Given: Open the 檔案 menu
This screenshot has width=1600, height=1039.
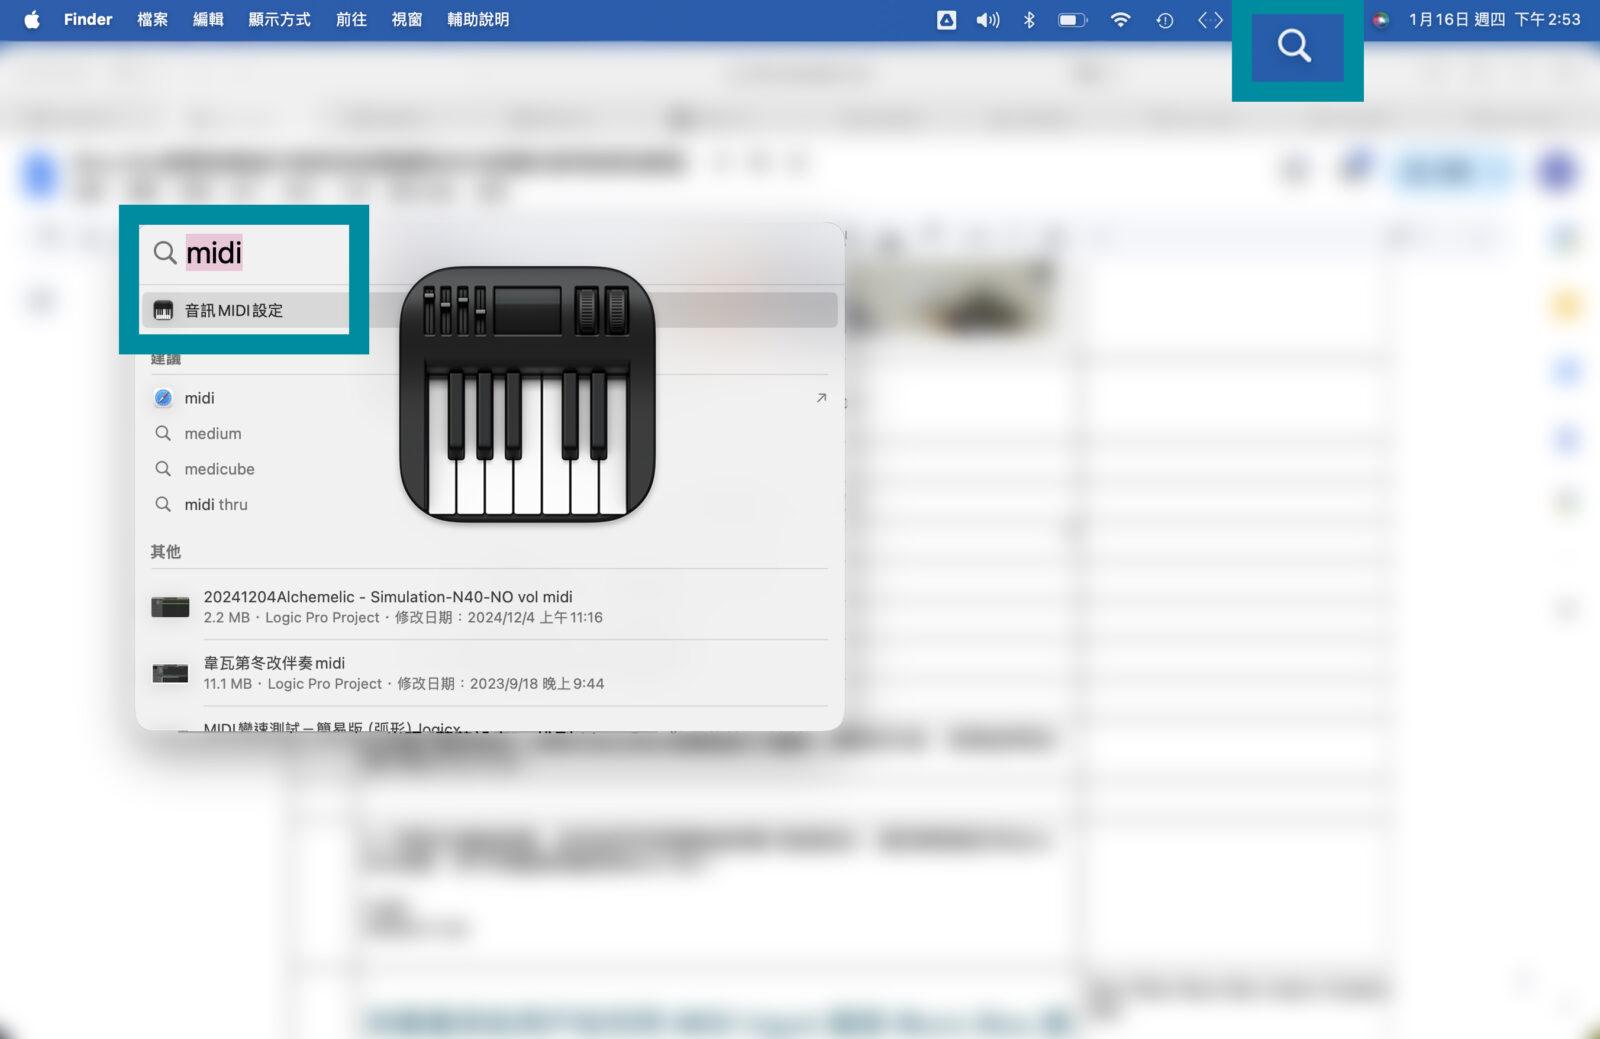Looking at the screenshot, I should point(152,20).
